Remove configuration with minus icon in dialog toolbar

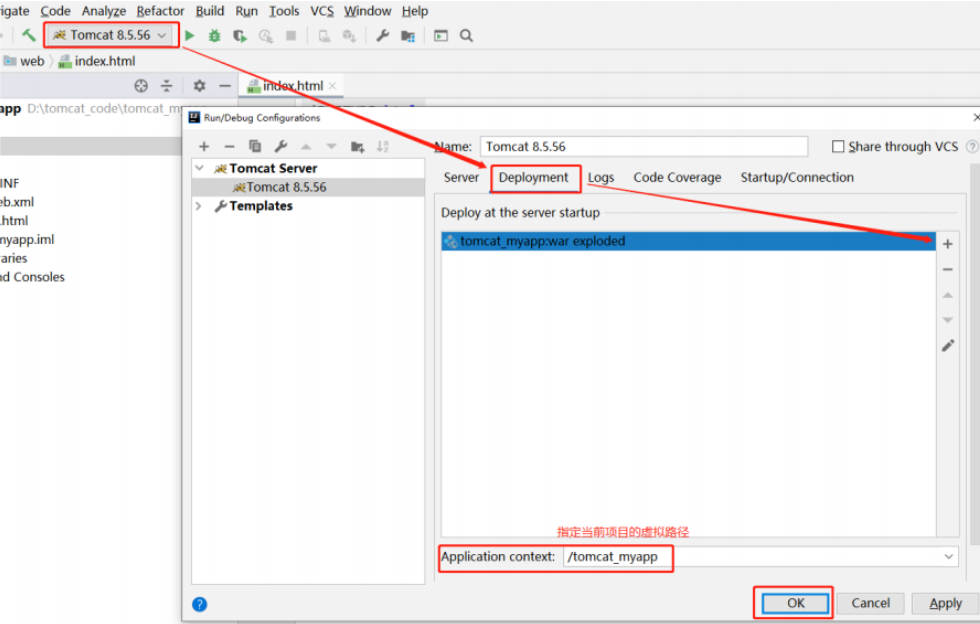(229, 146)
